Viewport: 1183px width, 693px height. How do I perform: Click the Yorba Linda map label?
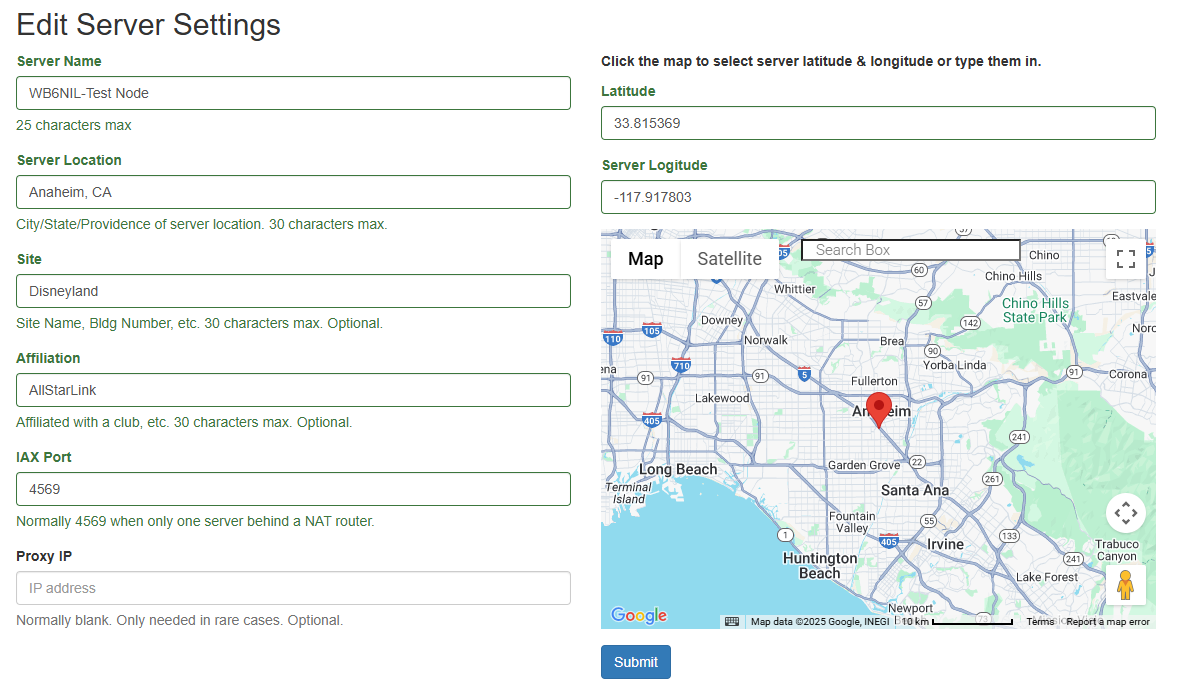[x=954, y=365]
